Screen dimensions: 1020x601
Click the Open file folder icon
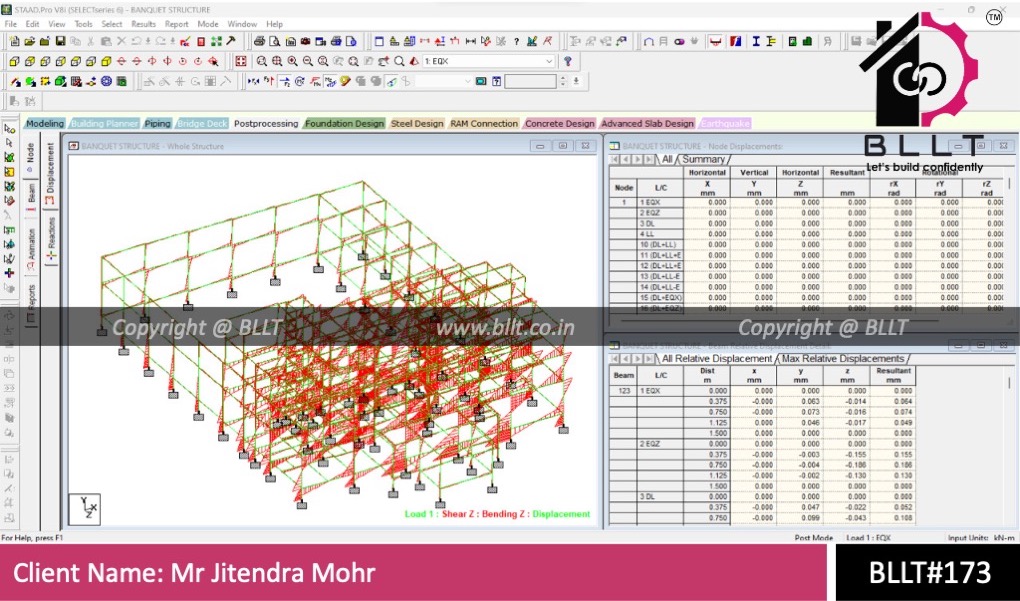point(29,42)
